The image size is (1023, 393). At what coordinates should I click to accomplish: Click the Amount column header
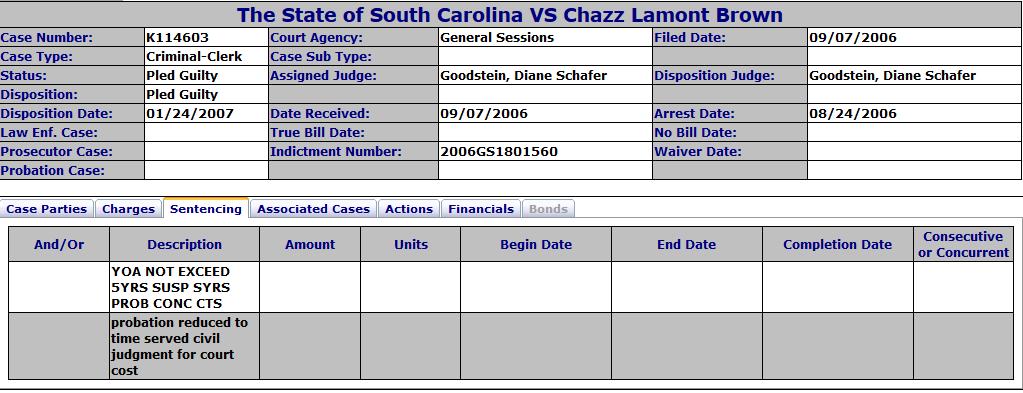coord(310,244)
